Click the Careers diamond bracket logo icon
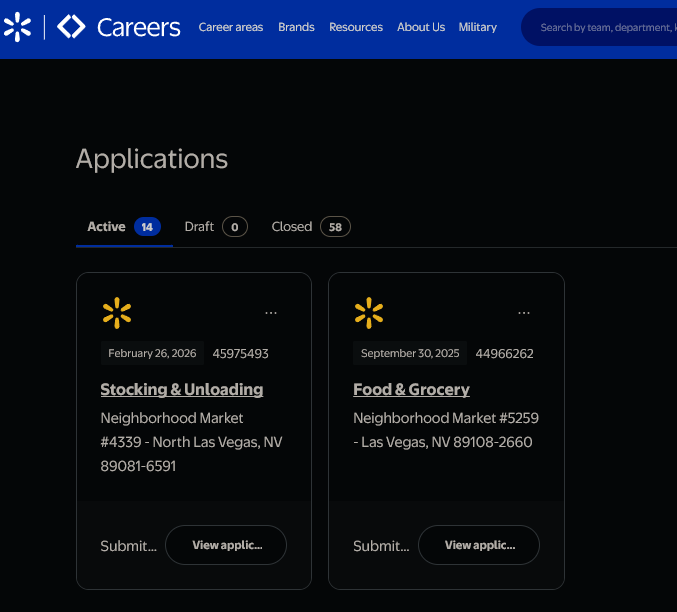This screenshot has height=612, width=677. point(71,26)
